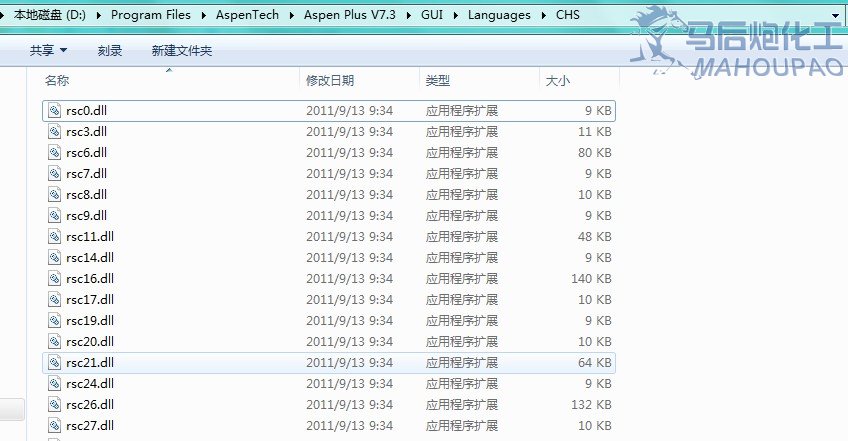Go to Program Files in address bar

(151, 15)
